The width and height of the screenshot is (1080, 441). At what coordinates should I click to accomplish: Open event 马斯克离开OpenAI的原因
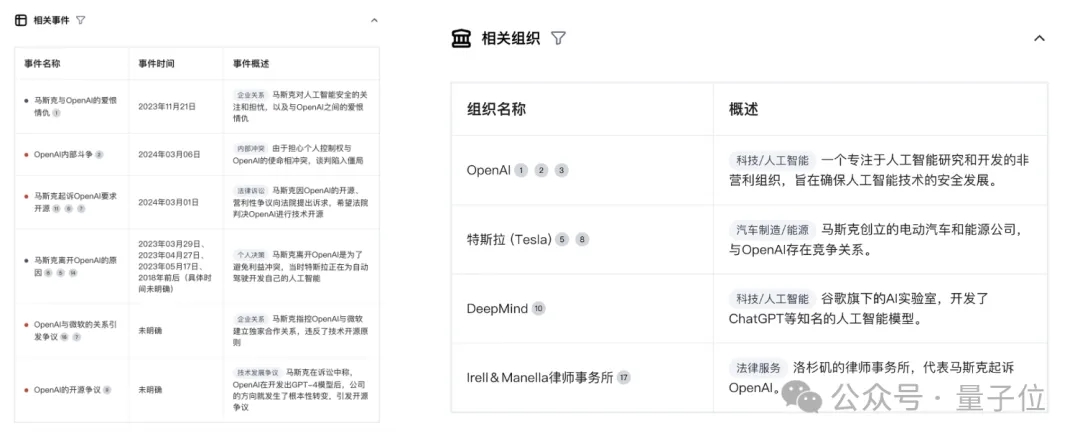pos(75,267)
